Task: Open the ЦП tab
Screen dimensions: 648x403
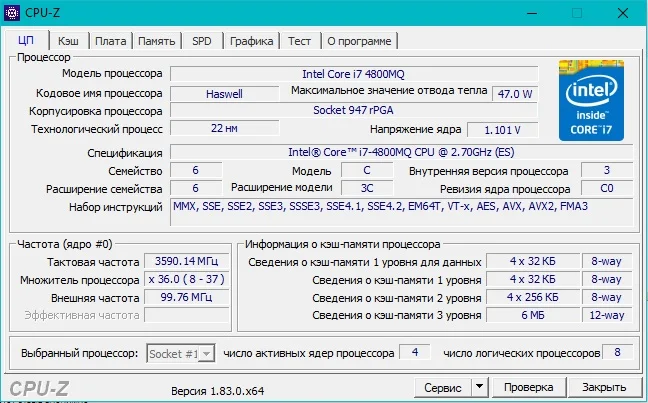Action: (26, 41)
